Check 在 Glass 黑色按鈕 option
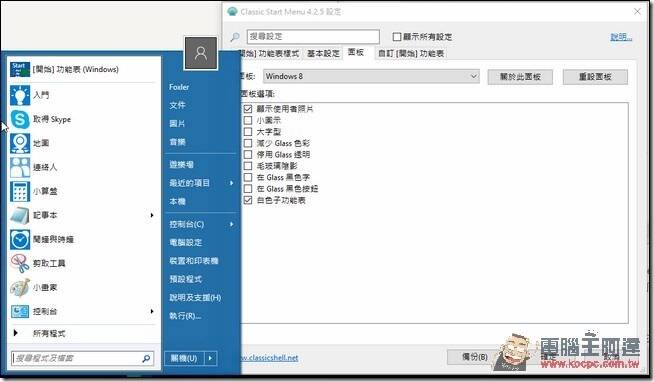 coord(248,189)
